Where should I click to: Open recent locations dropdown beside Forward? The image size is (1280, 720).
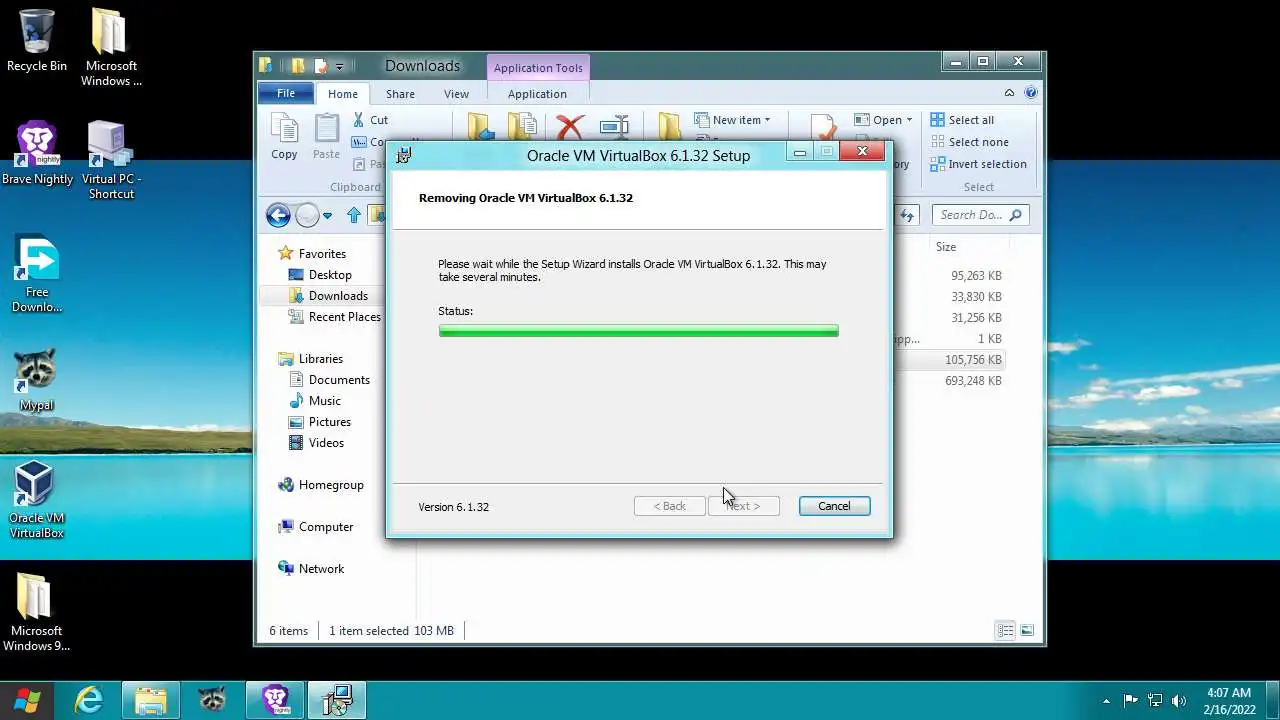pyautogui.click(x=327, y=215)
